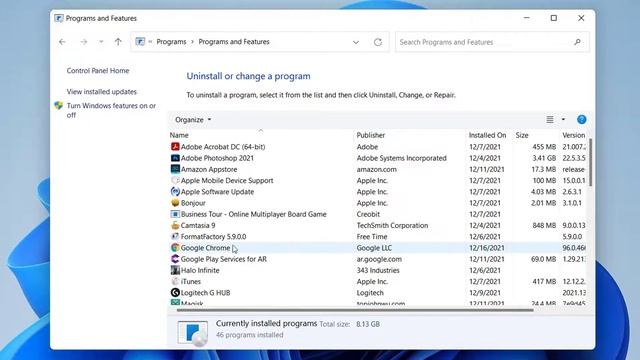
Task: Select Camtasia 9 name text
Action: pyautogui.click(x=198, y=225)
